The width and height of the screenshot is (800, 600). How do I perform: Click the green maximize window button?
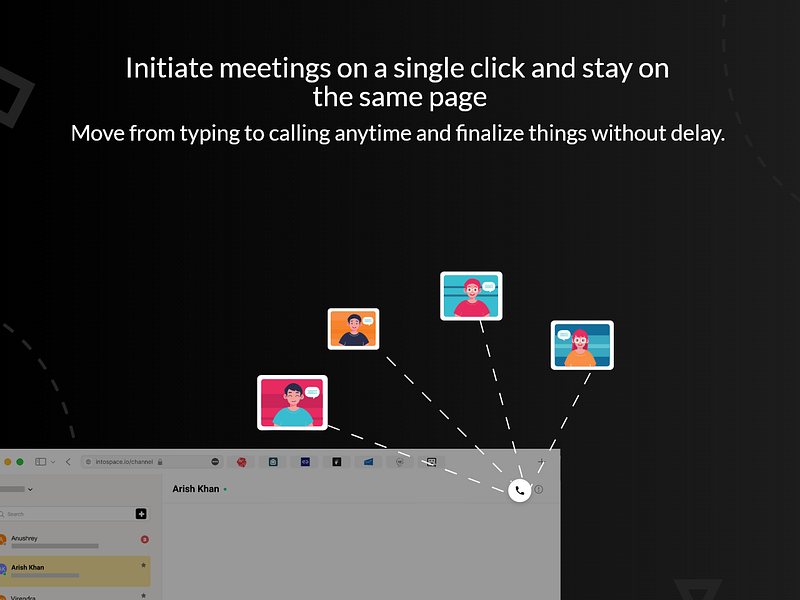[20, 462]
